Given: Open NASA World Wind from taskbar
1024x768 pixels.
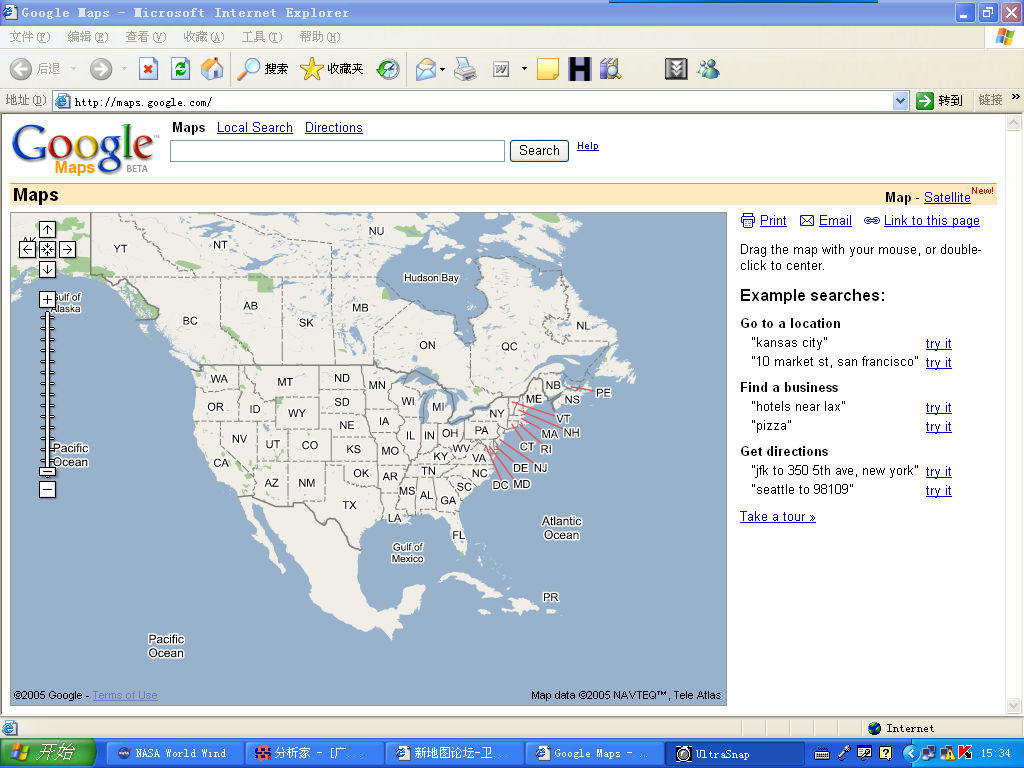Looking at the screenshot, I should (171, 753).
